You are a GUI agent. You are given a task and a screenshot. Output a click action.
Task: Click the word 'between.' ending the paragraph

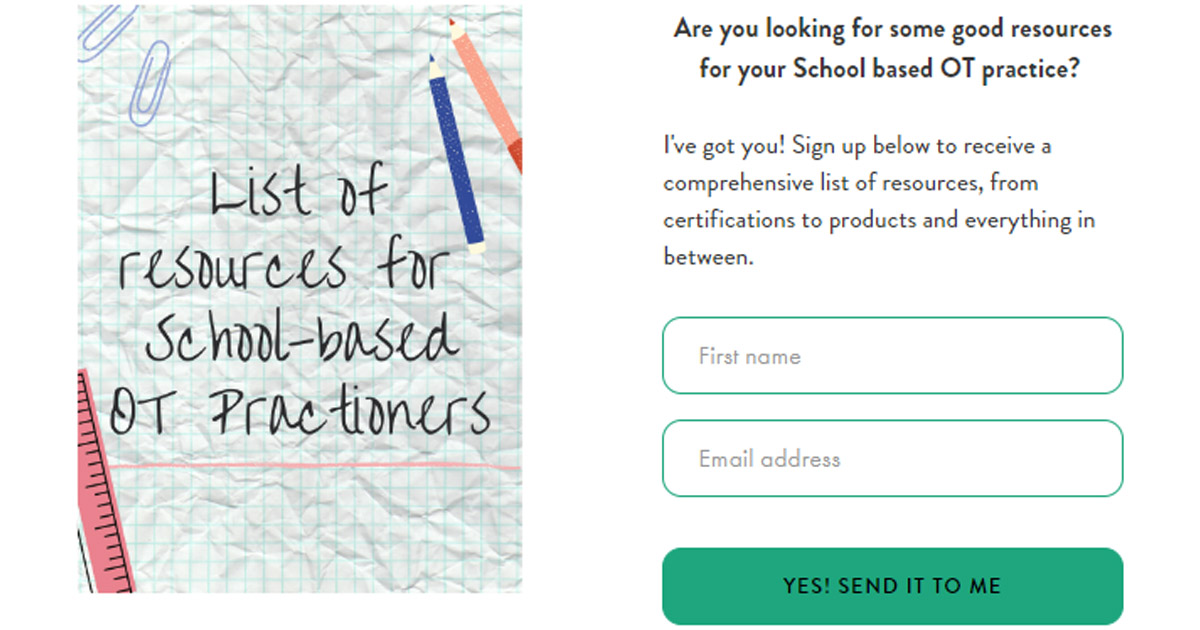(707, 256)
